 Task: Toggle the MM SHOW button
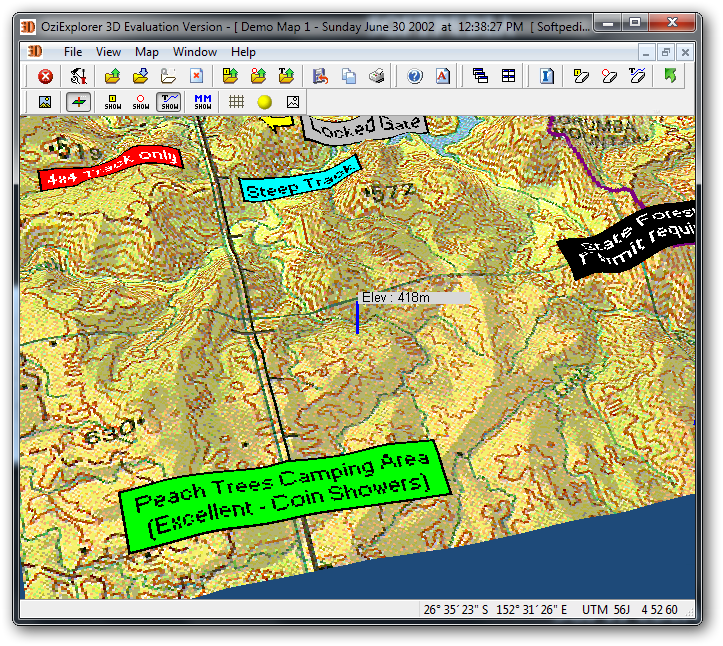(x=203, y=102)
